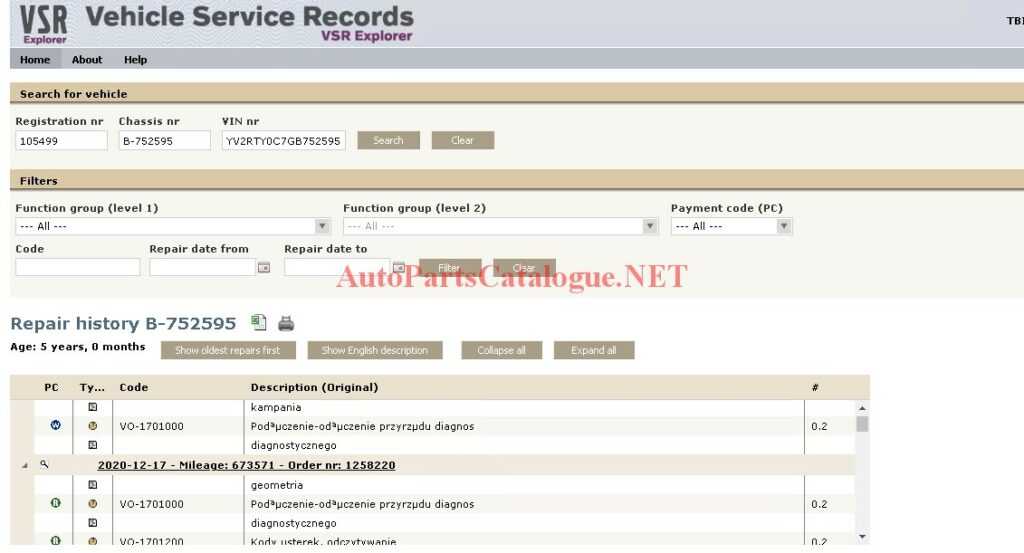Apply filters with Filter button
Screen dimensions: 1024x553
click(449, 268)
